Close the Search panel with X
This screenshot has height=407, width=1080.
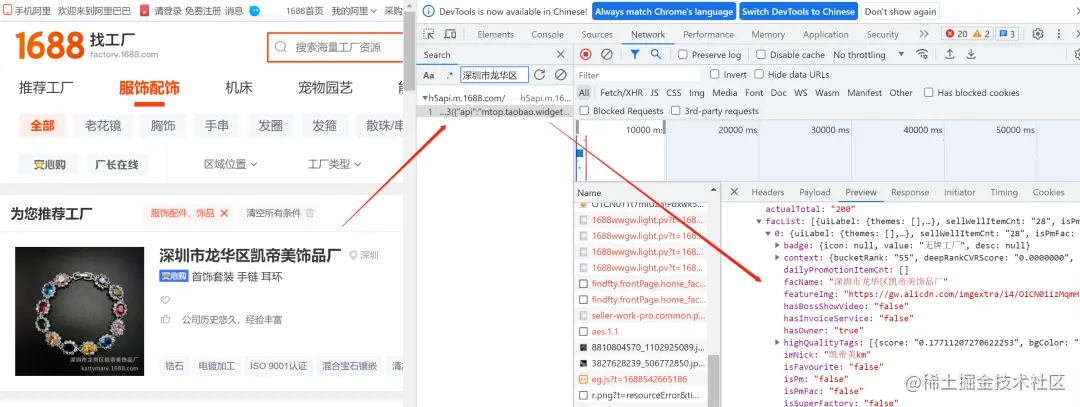coord(560,54)
